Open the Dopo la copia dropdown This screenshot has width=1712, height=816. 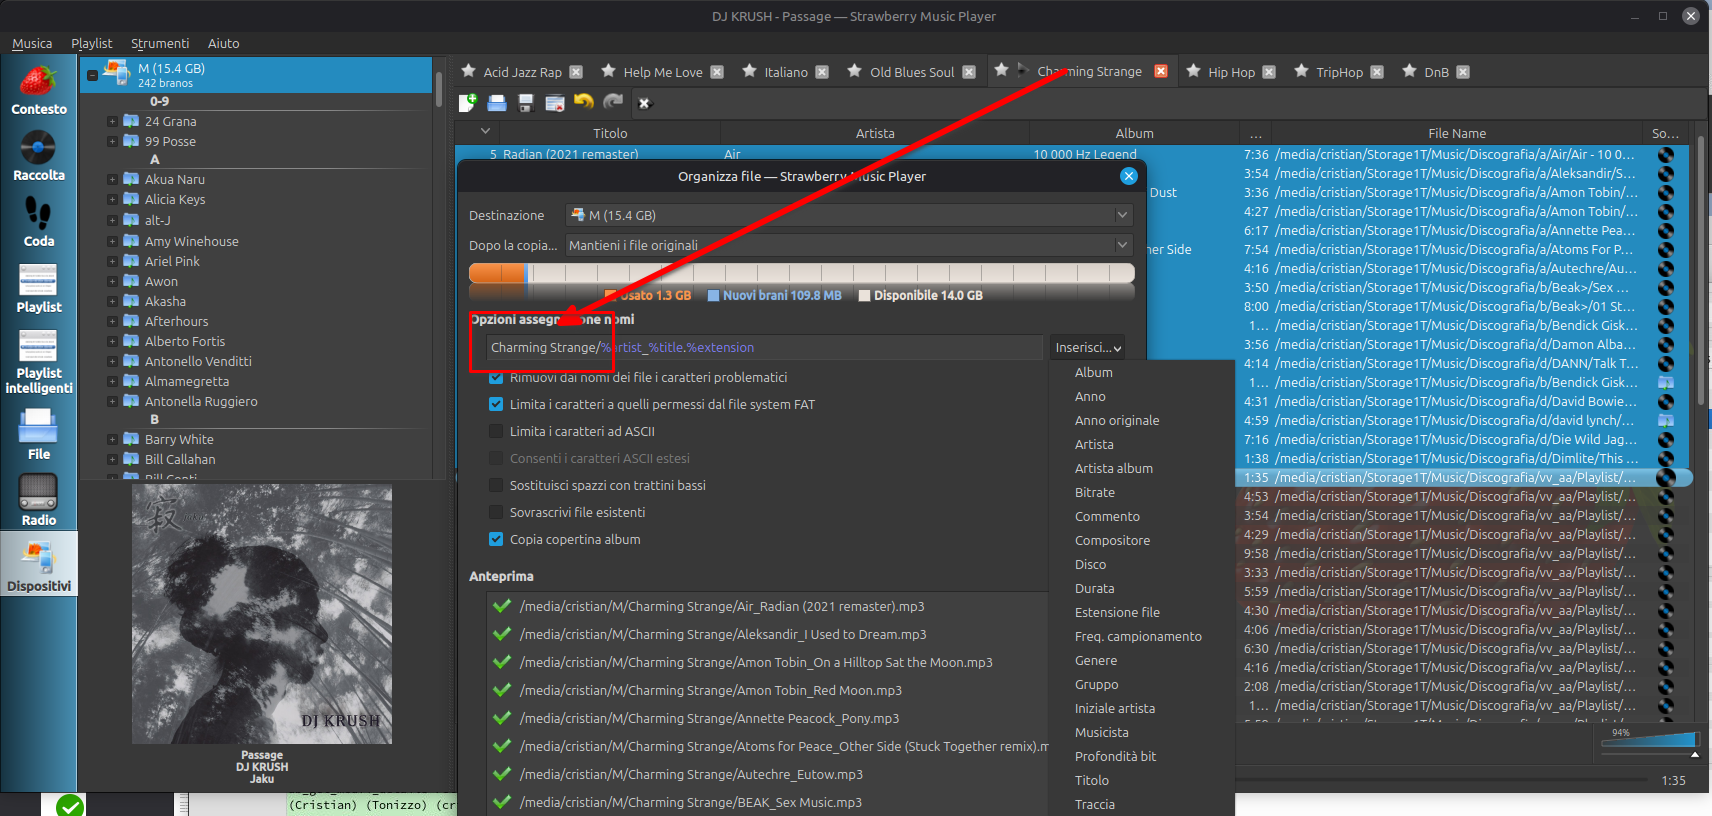coord(848,245)
